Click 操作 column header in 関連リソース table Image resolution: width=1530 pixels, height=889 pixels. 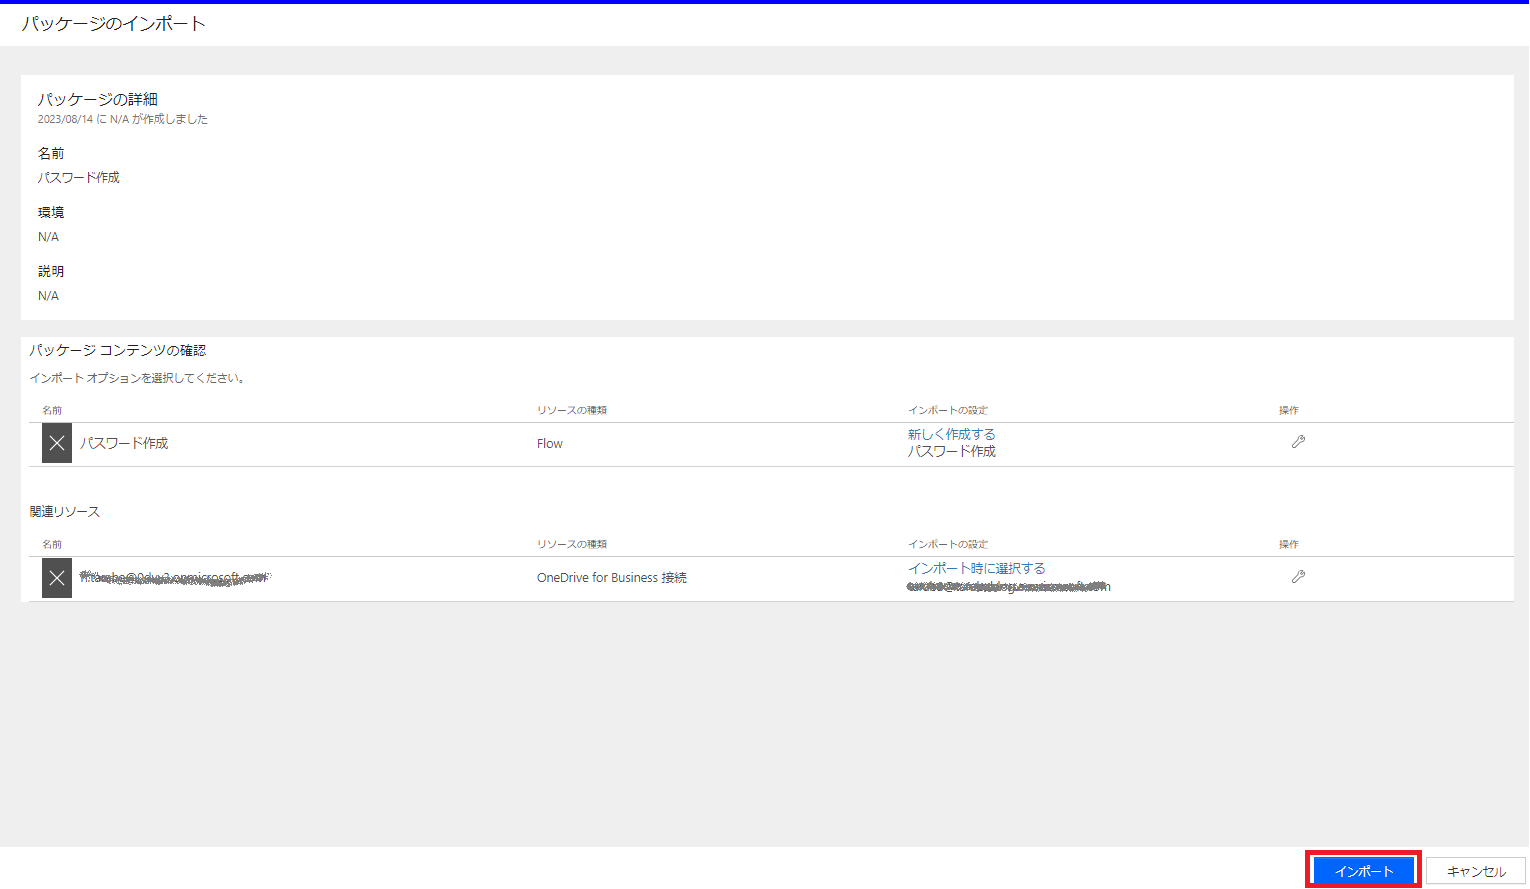[x=1288, y=545]
